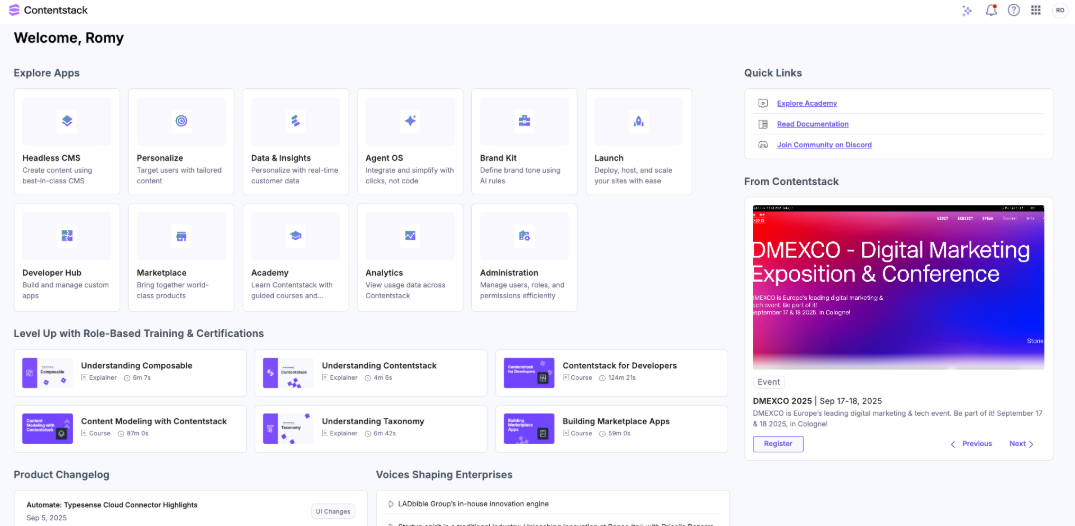Click the UI Changes tag in changelog
This screenshot has height=526, width=1075.
(x=333, y=511)
